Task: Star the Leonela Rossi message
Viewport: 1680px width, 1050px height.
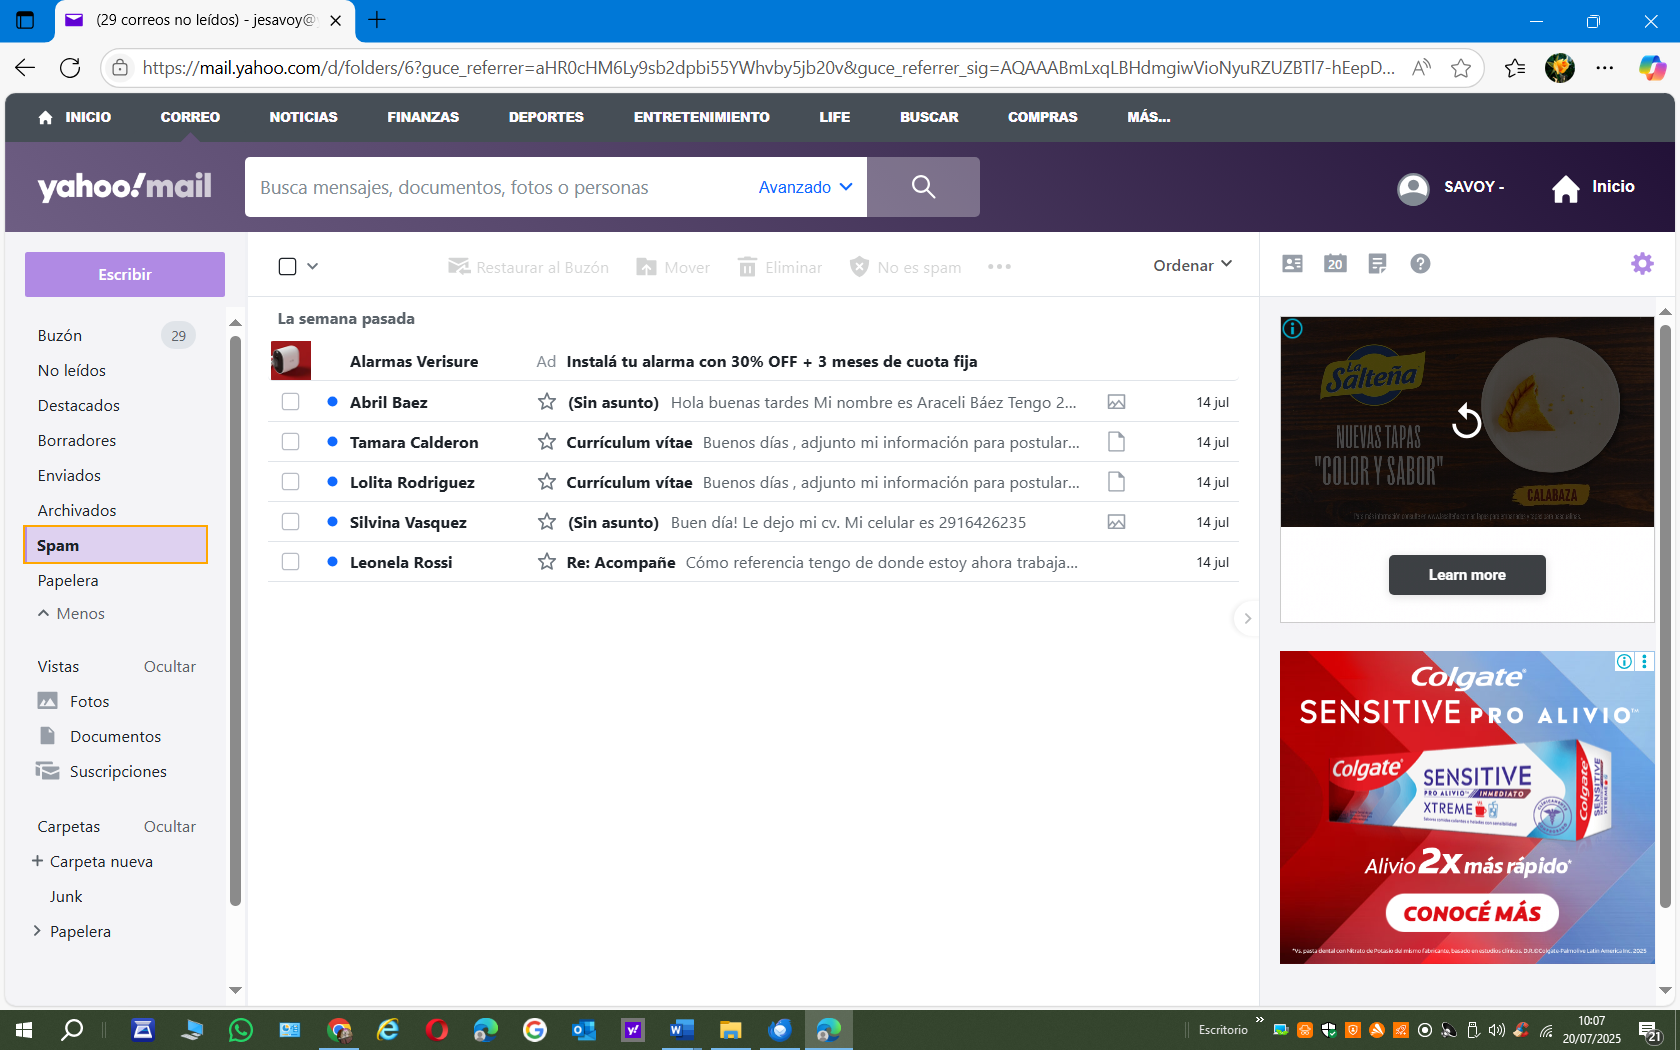Action: point(547,562)
